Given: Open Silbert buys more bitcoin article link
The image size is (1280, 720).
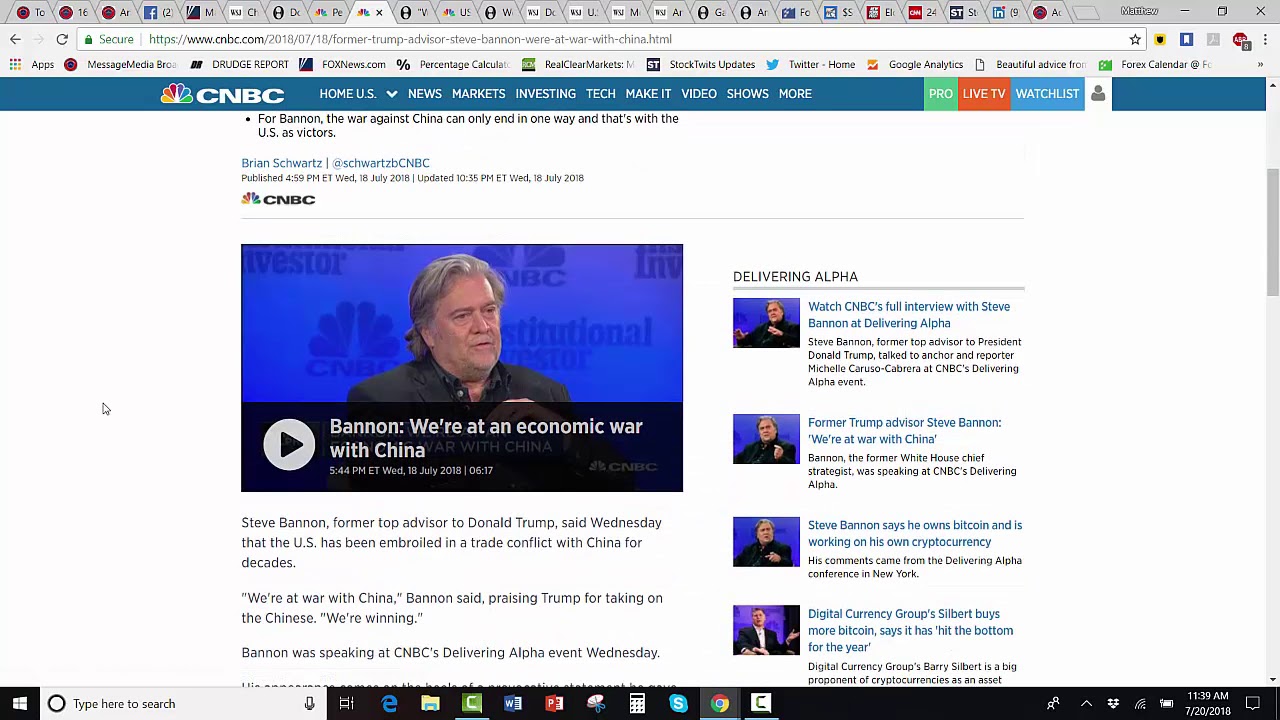Looking at the screenshot, I should point(910,631).
